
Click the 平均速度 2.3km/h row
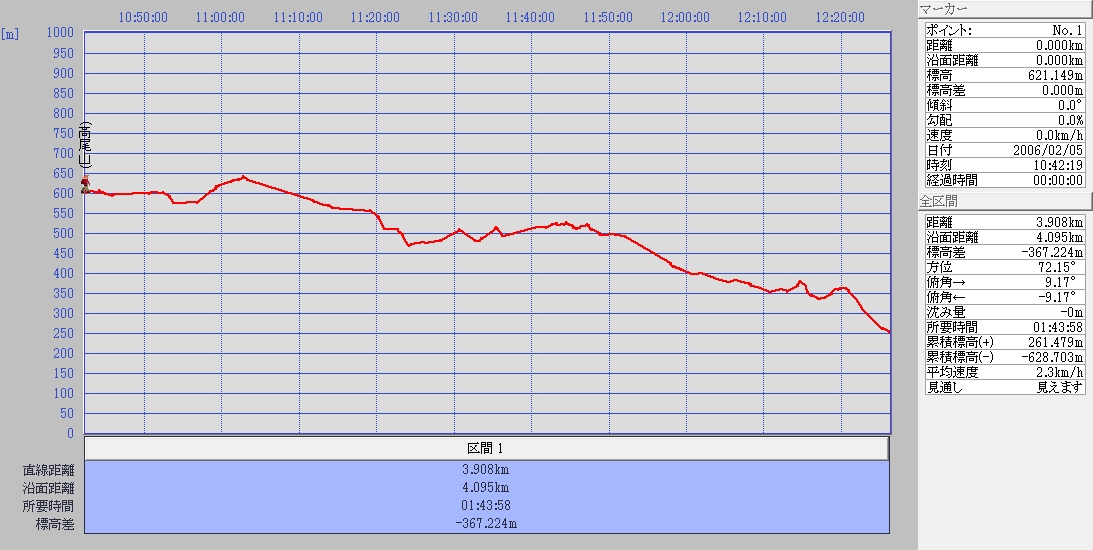click(x=1004, y=372)
